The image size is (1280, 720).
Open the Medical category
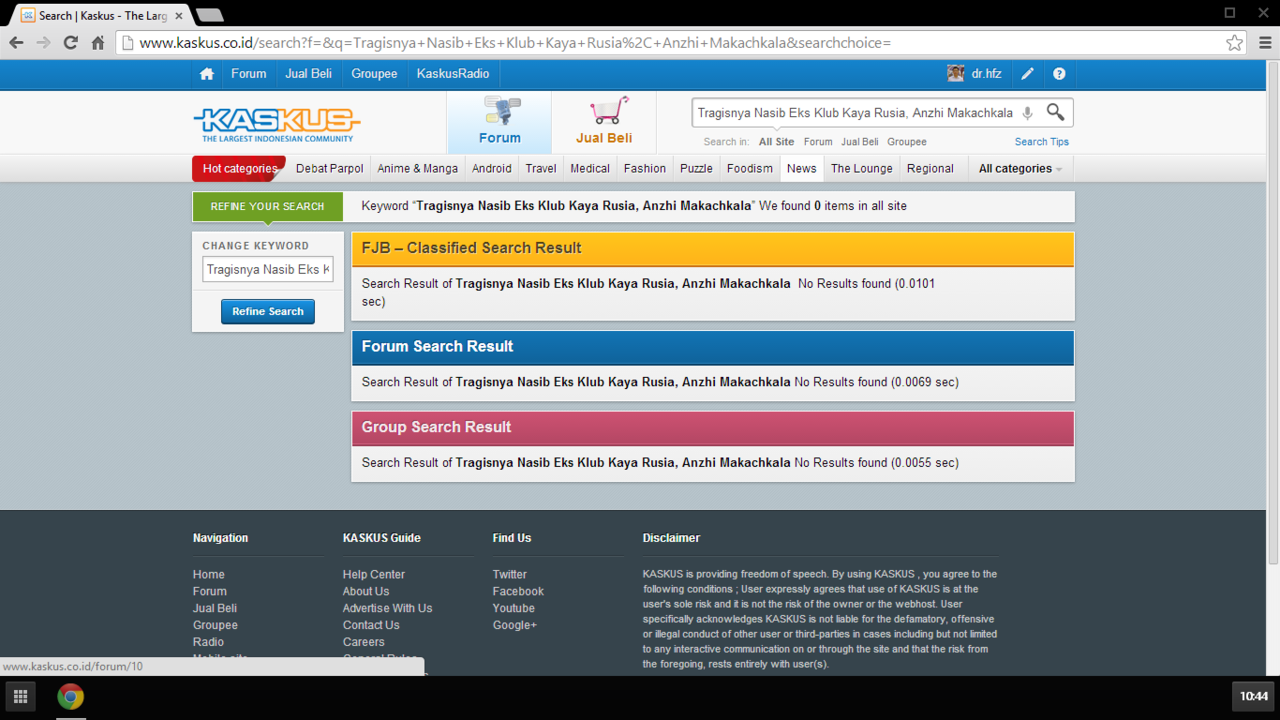click(x=590, y=169)
